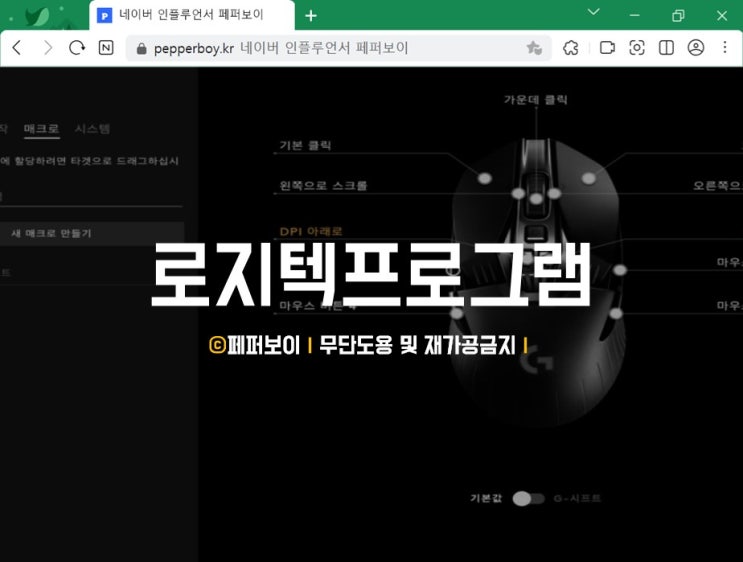Select the 왼쪽으로 스크롤 dot
The width and height of the screenshot is (743, 562).
tap(518, 193)
